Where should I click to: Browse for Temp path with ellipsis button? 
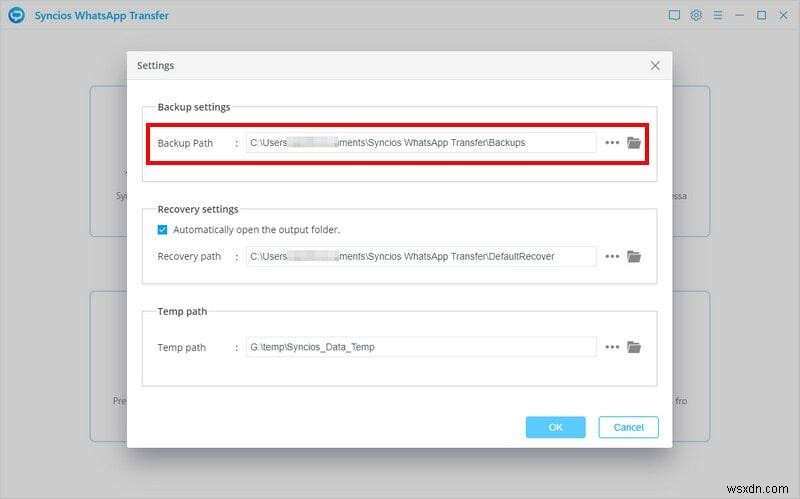coord(612,347)
